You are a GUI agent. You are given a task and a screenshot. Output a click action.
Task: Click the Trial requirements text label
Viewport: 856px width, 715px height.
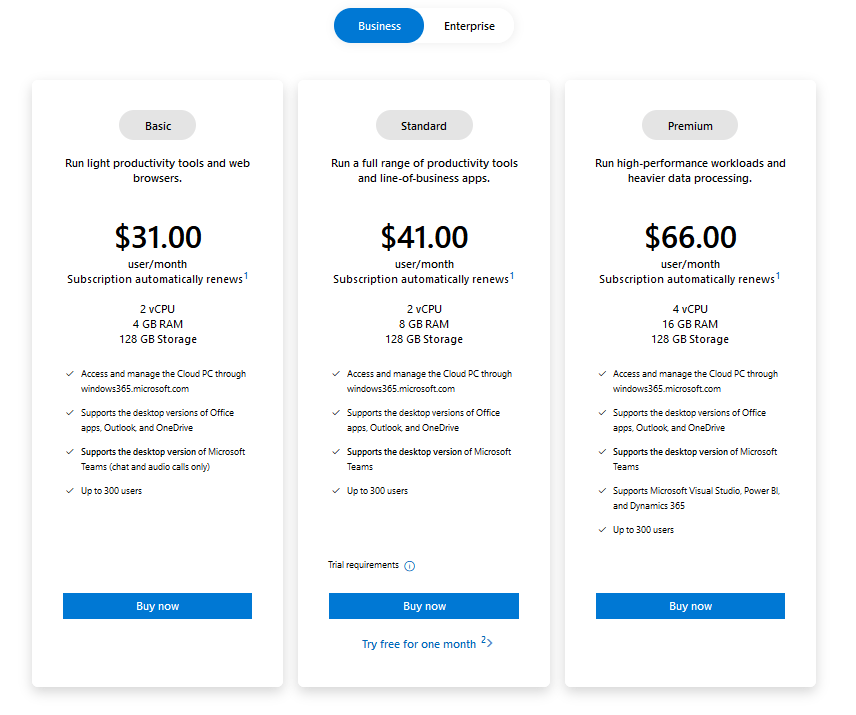(x=363, y=565)
